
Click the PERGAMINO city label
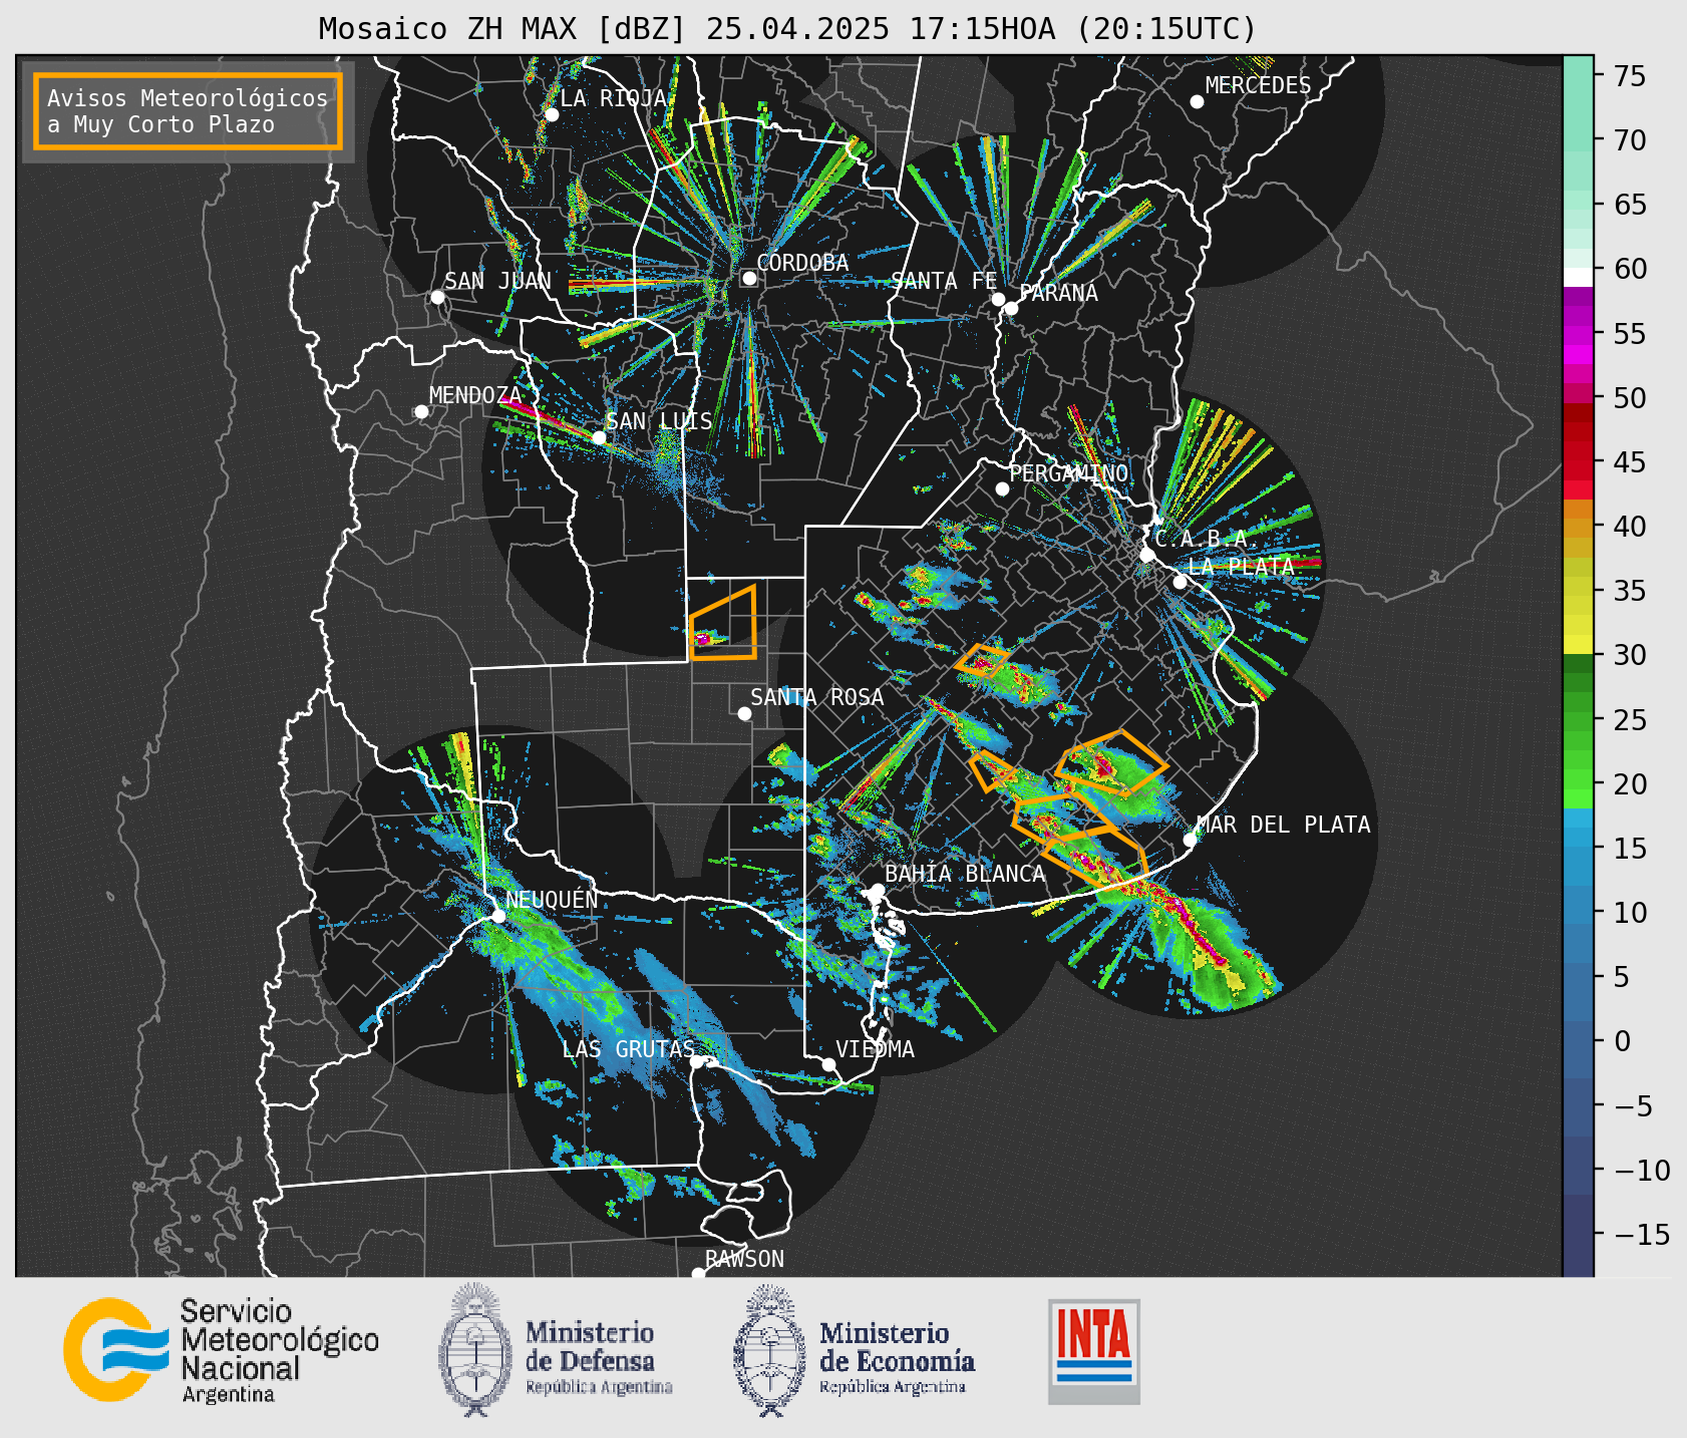(1069, 473)
